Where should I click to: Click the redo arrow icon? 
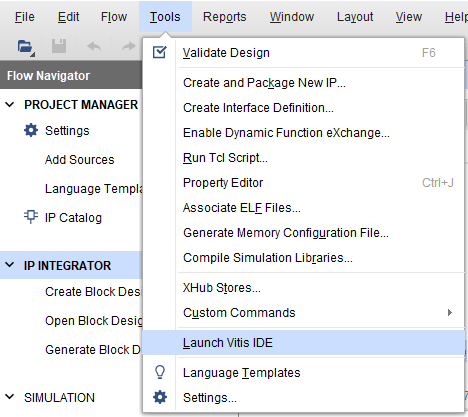[129, 46]
